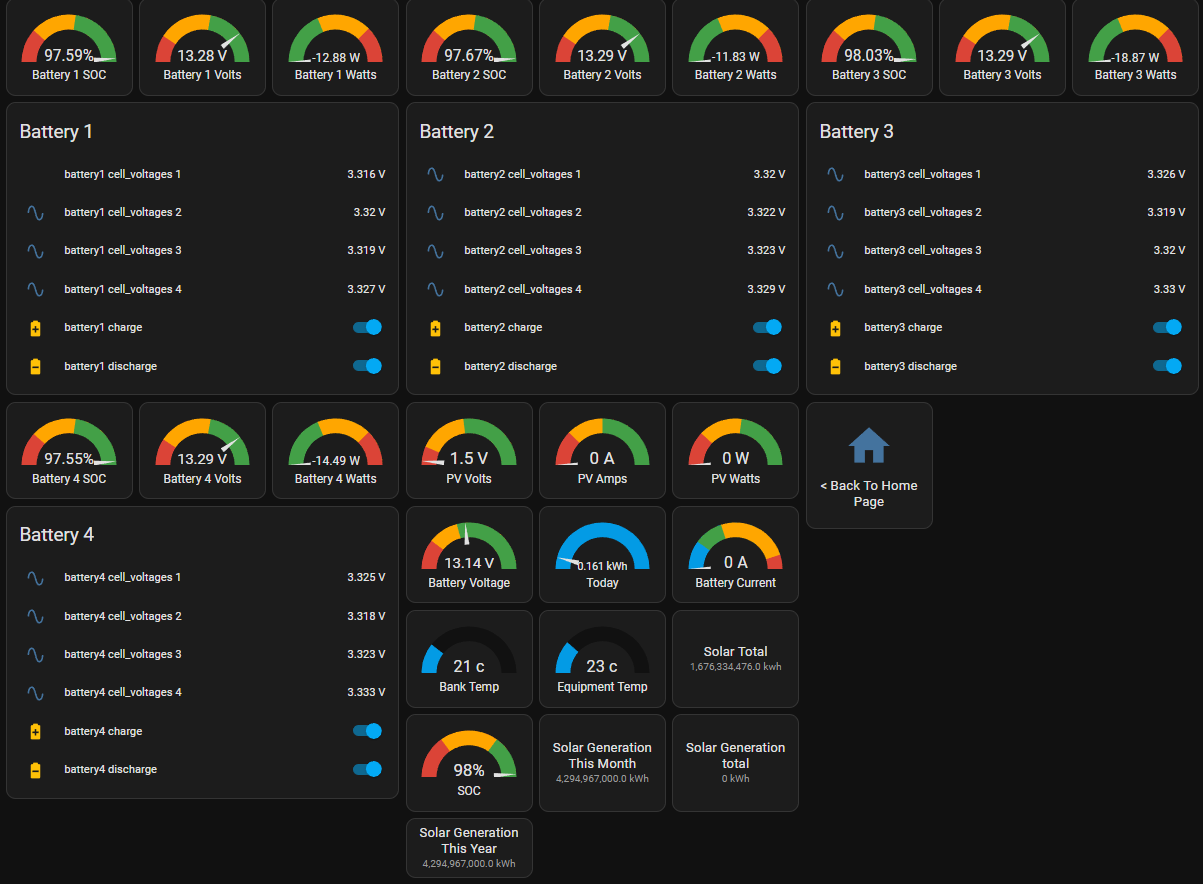Toggle the battery4 discharge switch off
The width and height of the screenshot is (1203, 884).
367,770
